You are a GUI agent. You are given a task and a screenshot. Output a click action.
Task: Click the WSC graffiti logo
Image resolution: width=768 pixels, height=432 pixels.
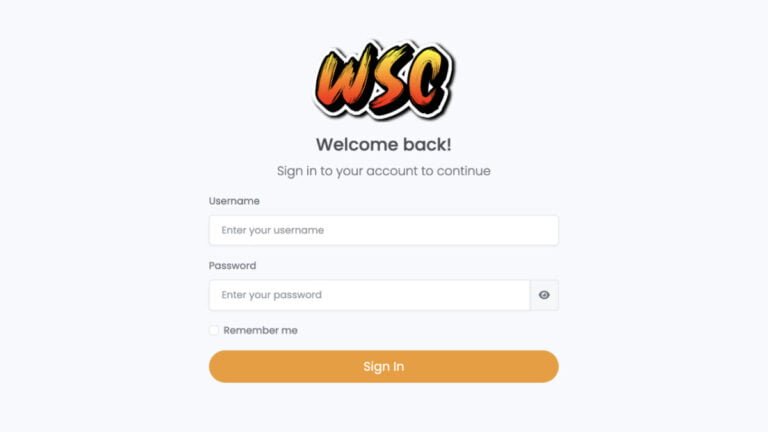[x=384, y=80]
